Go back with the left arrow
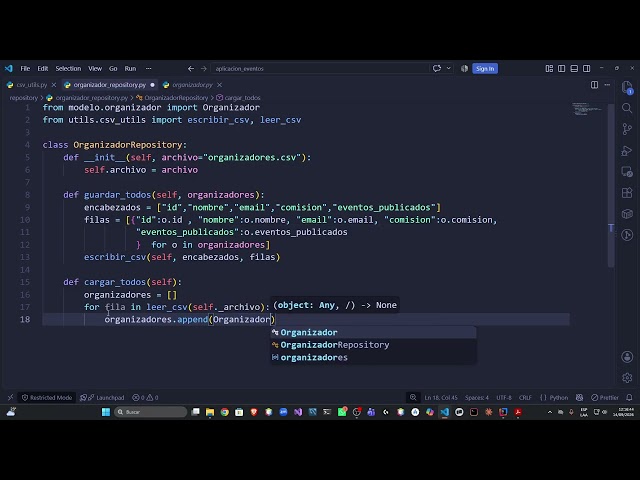640x480 pixels. [x=191, y=69]
